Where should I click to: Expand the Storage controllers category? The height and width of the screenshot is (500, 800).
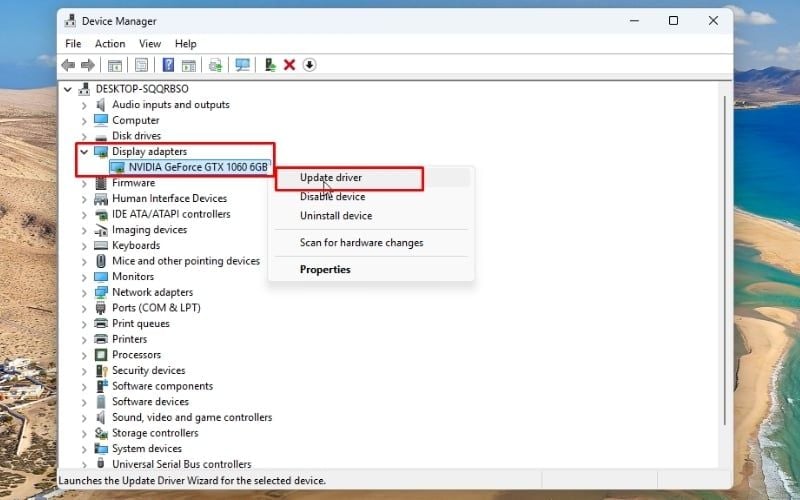click(84, 433)
